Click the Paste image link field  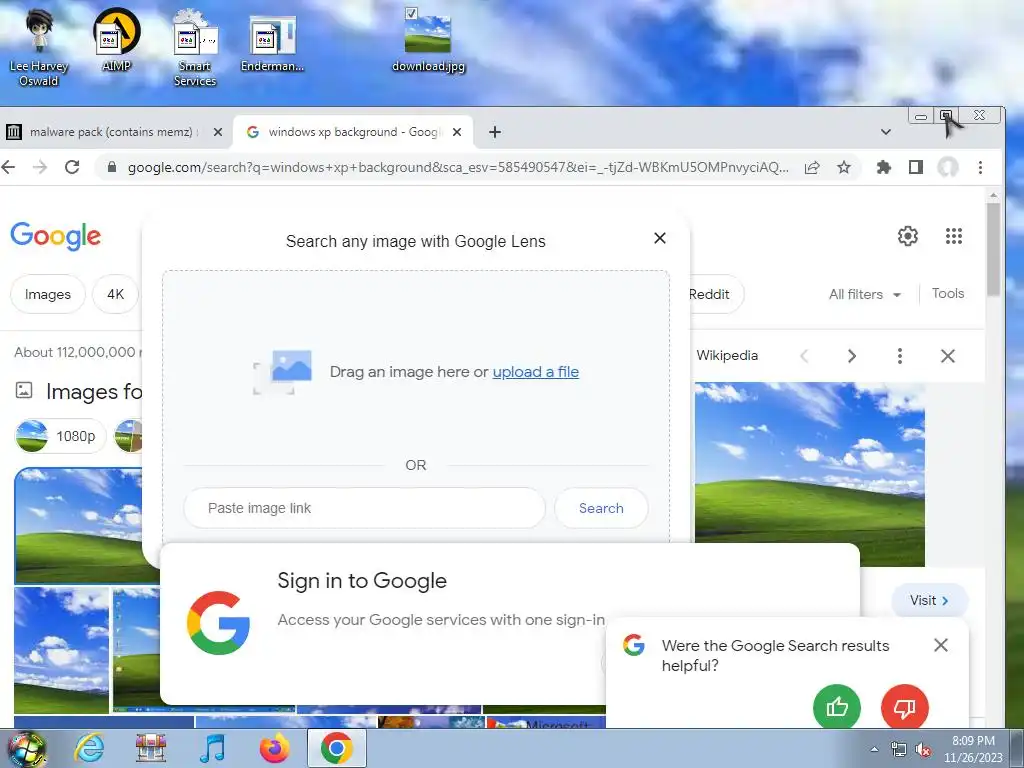[x=364, y=508]
